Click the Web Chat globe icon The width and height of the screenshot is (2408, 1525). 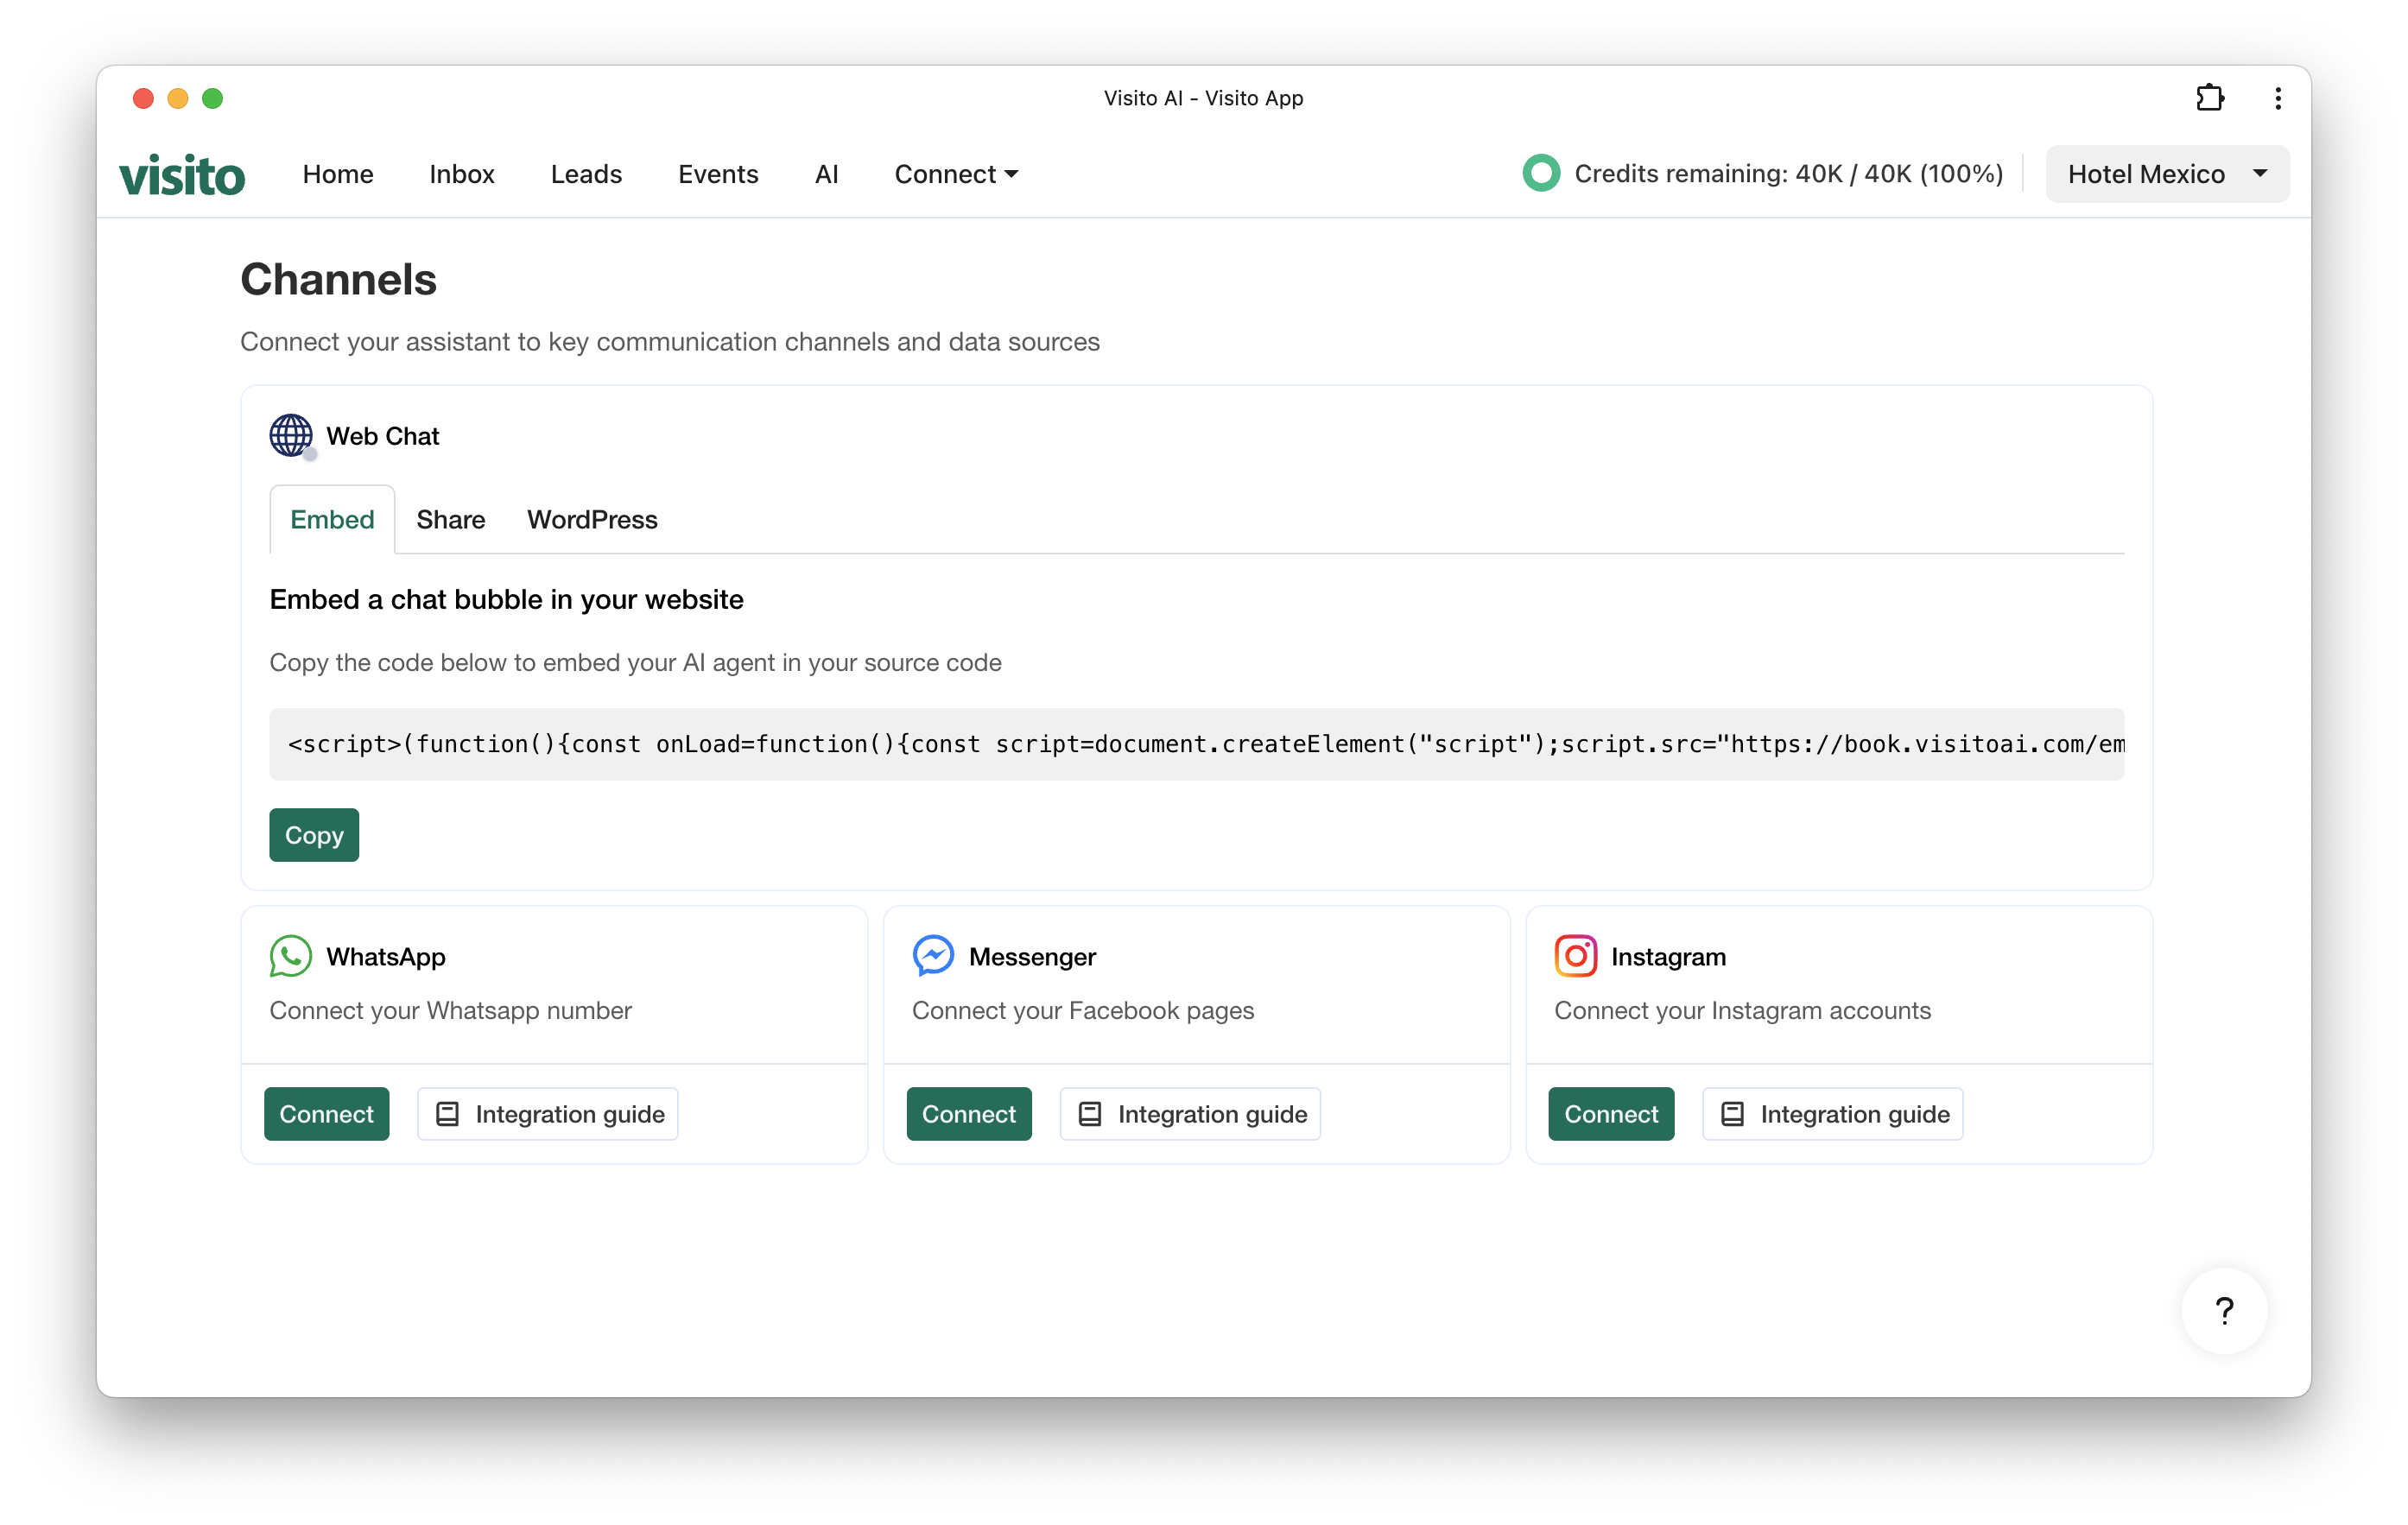(290, 435)
